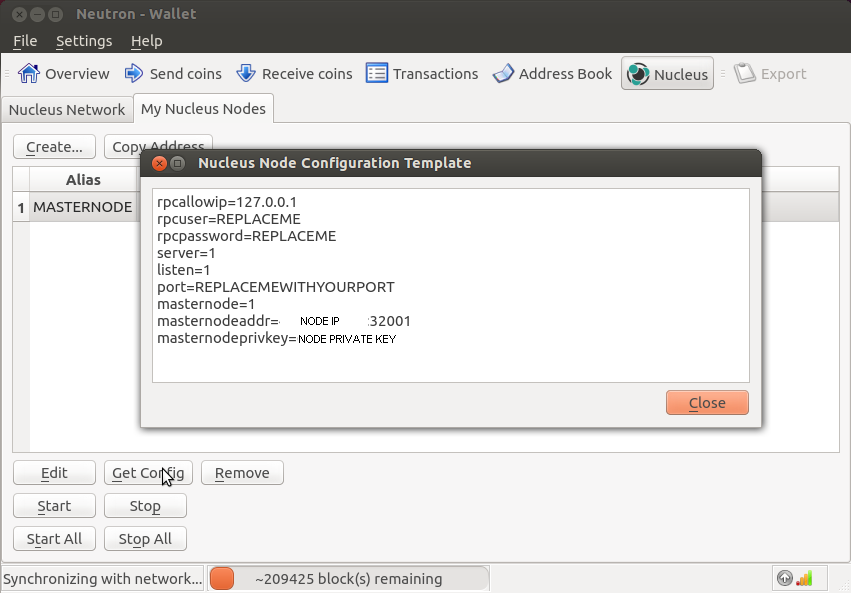Open the File menu
The height and width of the screenshot is (593, 851).
click(x=25, y=41)
